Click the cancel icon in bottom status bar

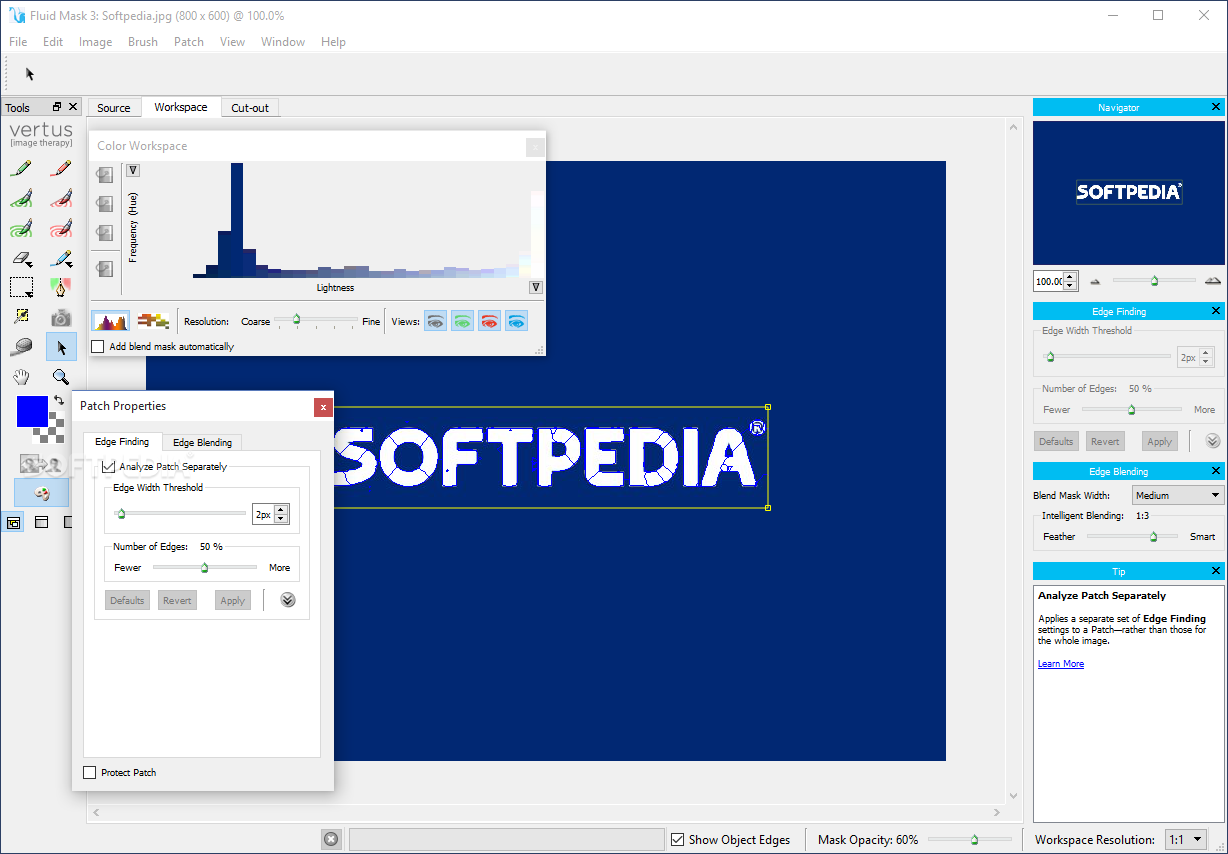click(331, 839)
